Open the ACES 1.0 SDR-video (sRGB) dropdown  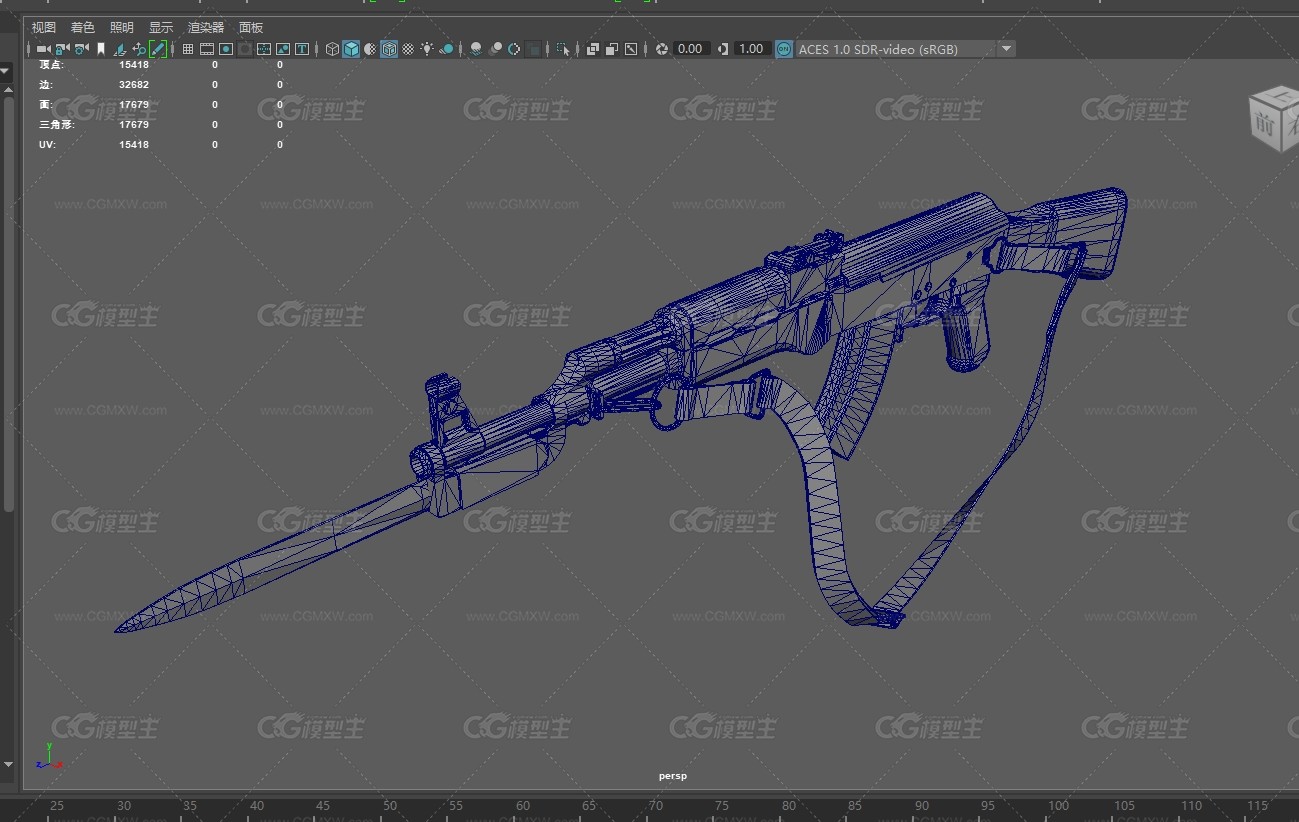(905, 48)
